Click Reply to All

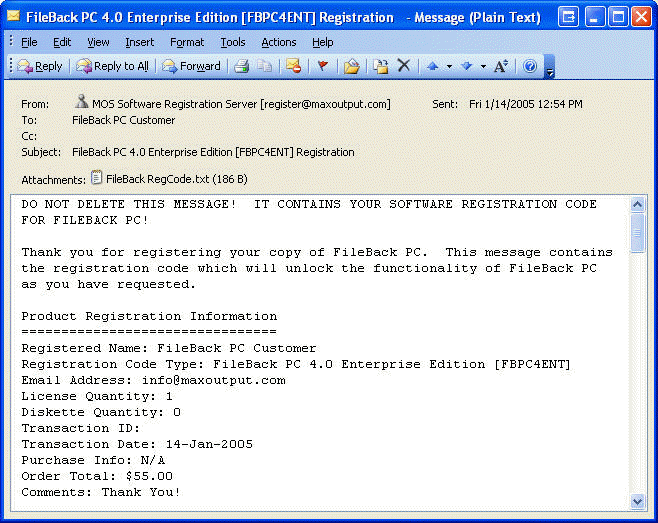112,66
